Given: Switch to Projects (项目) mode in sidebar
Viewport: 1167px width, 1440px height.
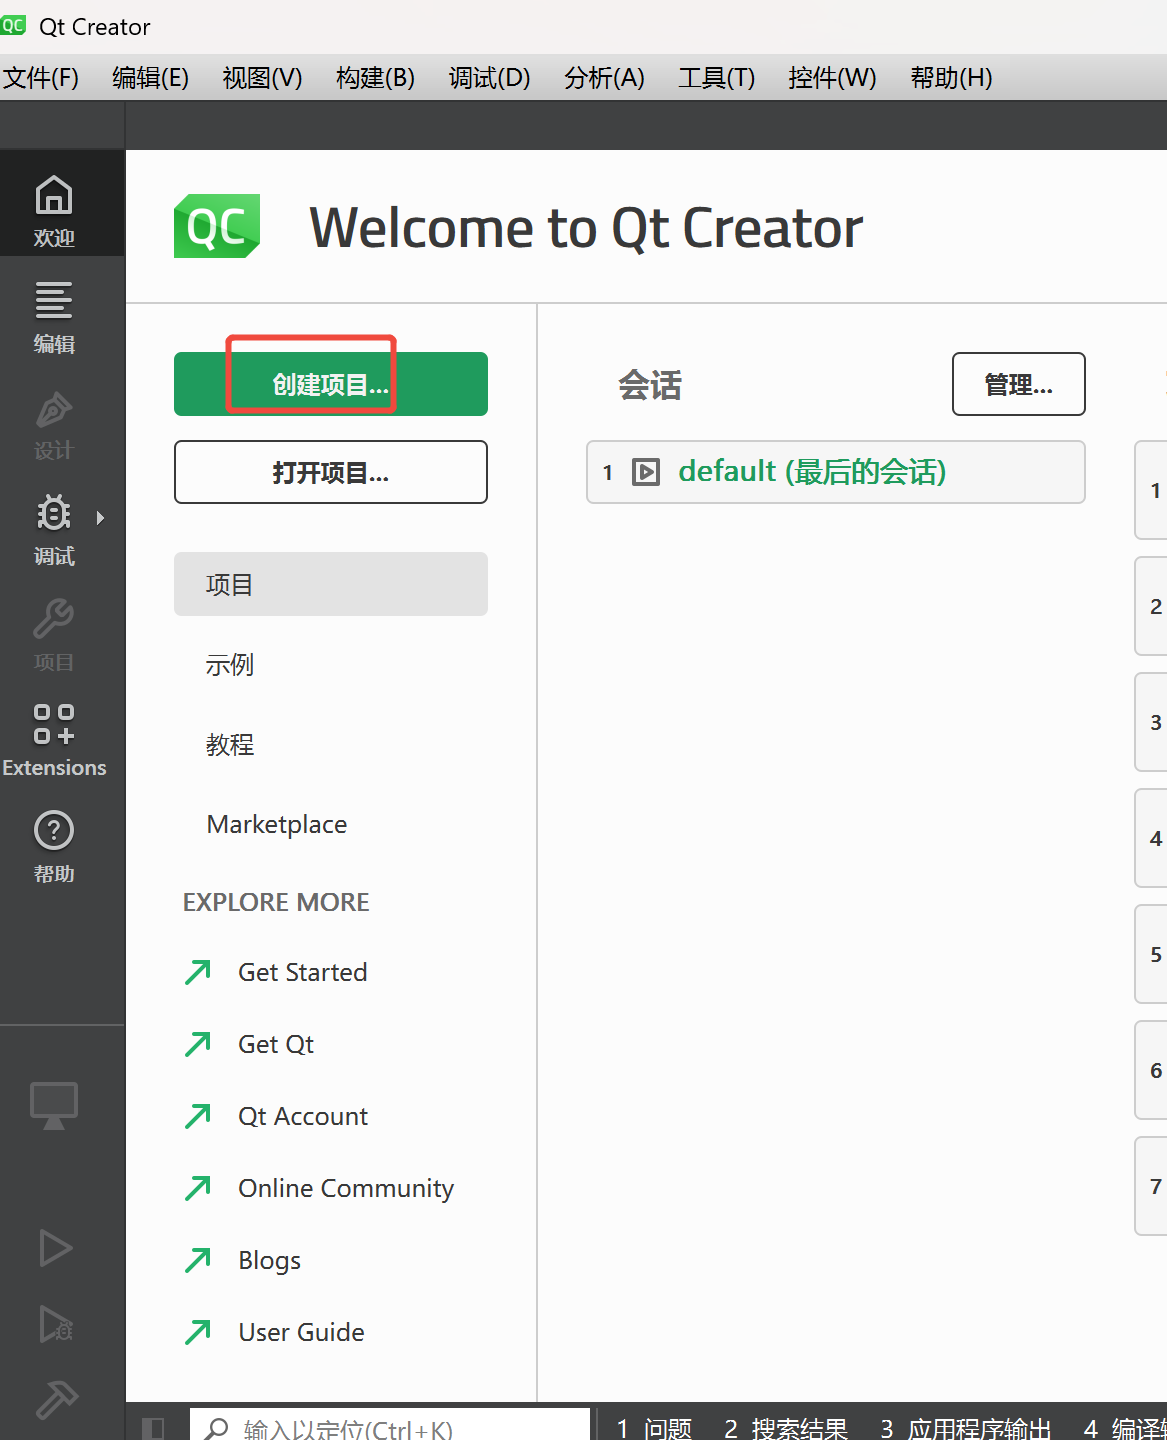Looking at the screenshot, I should point(54,636).
